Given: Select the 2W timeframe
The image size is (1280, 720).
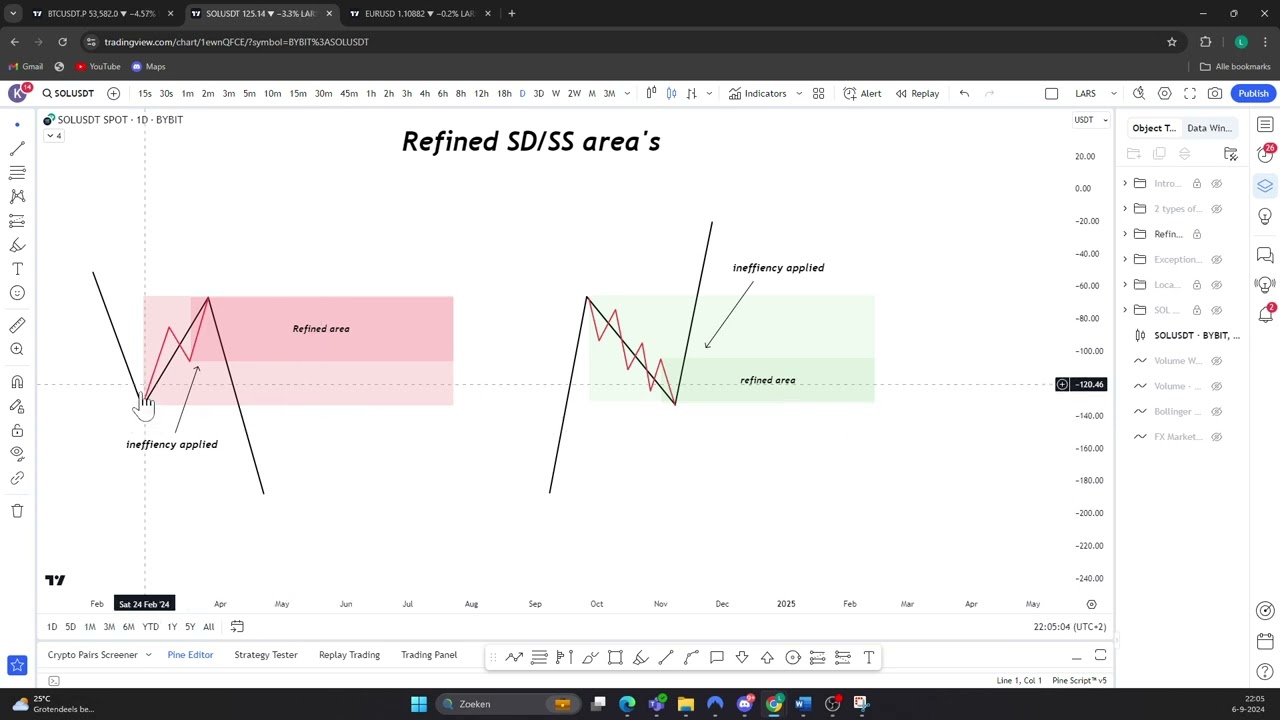Looking at the screenshot, I should click(x=574, y=93).
